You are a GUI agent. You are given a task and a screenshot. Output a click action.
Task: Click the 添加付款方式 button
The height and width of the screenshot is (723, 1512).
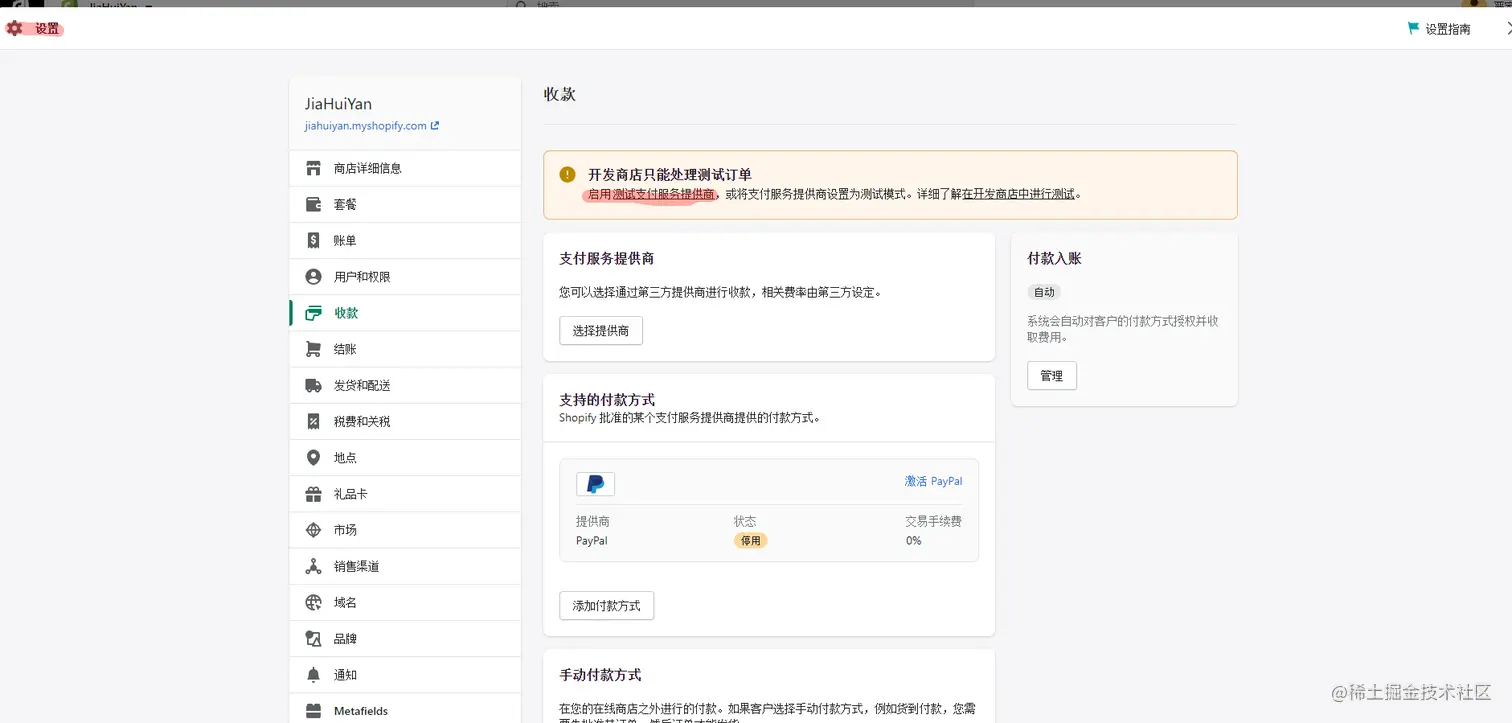(606, 606)
